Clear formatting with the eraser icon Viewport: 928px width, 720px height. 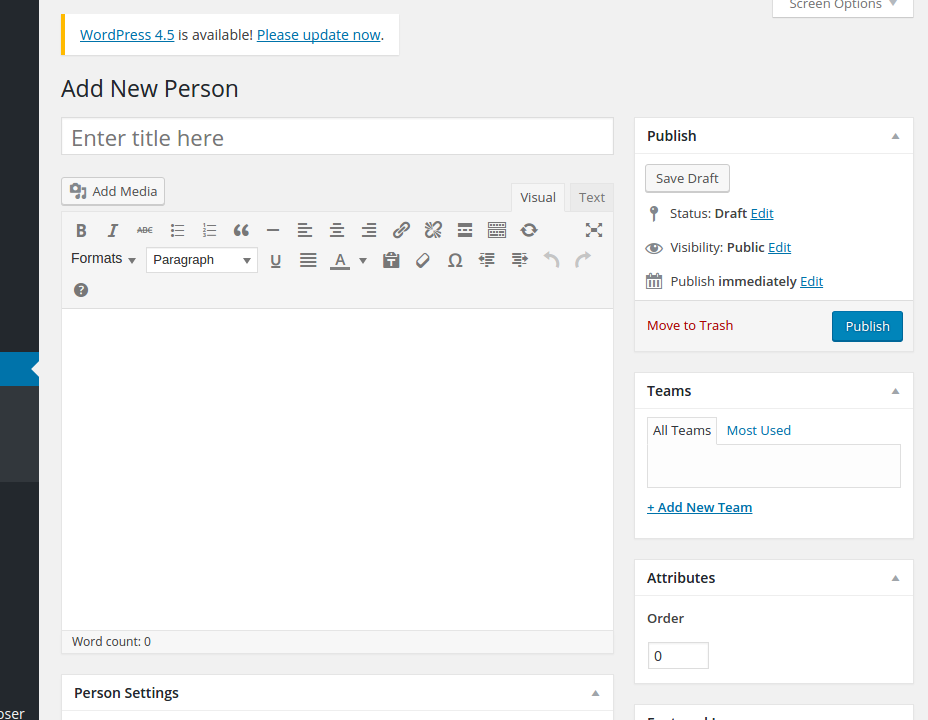(x=423, y=260)
